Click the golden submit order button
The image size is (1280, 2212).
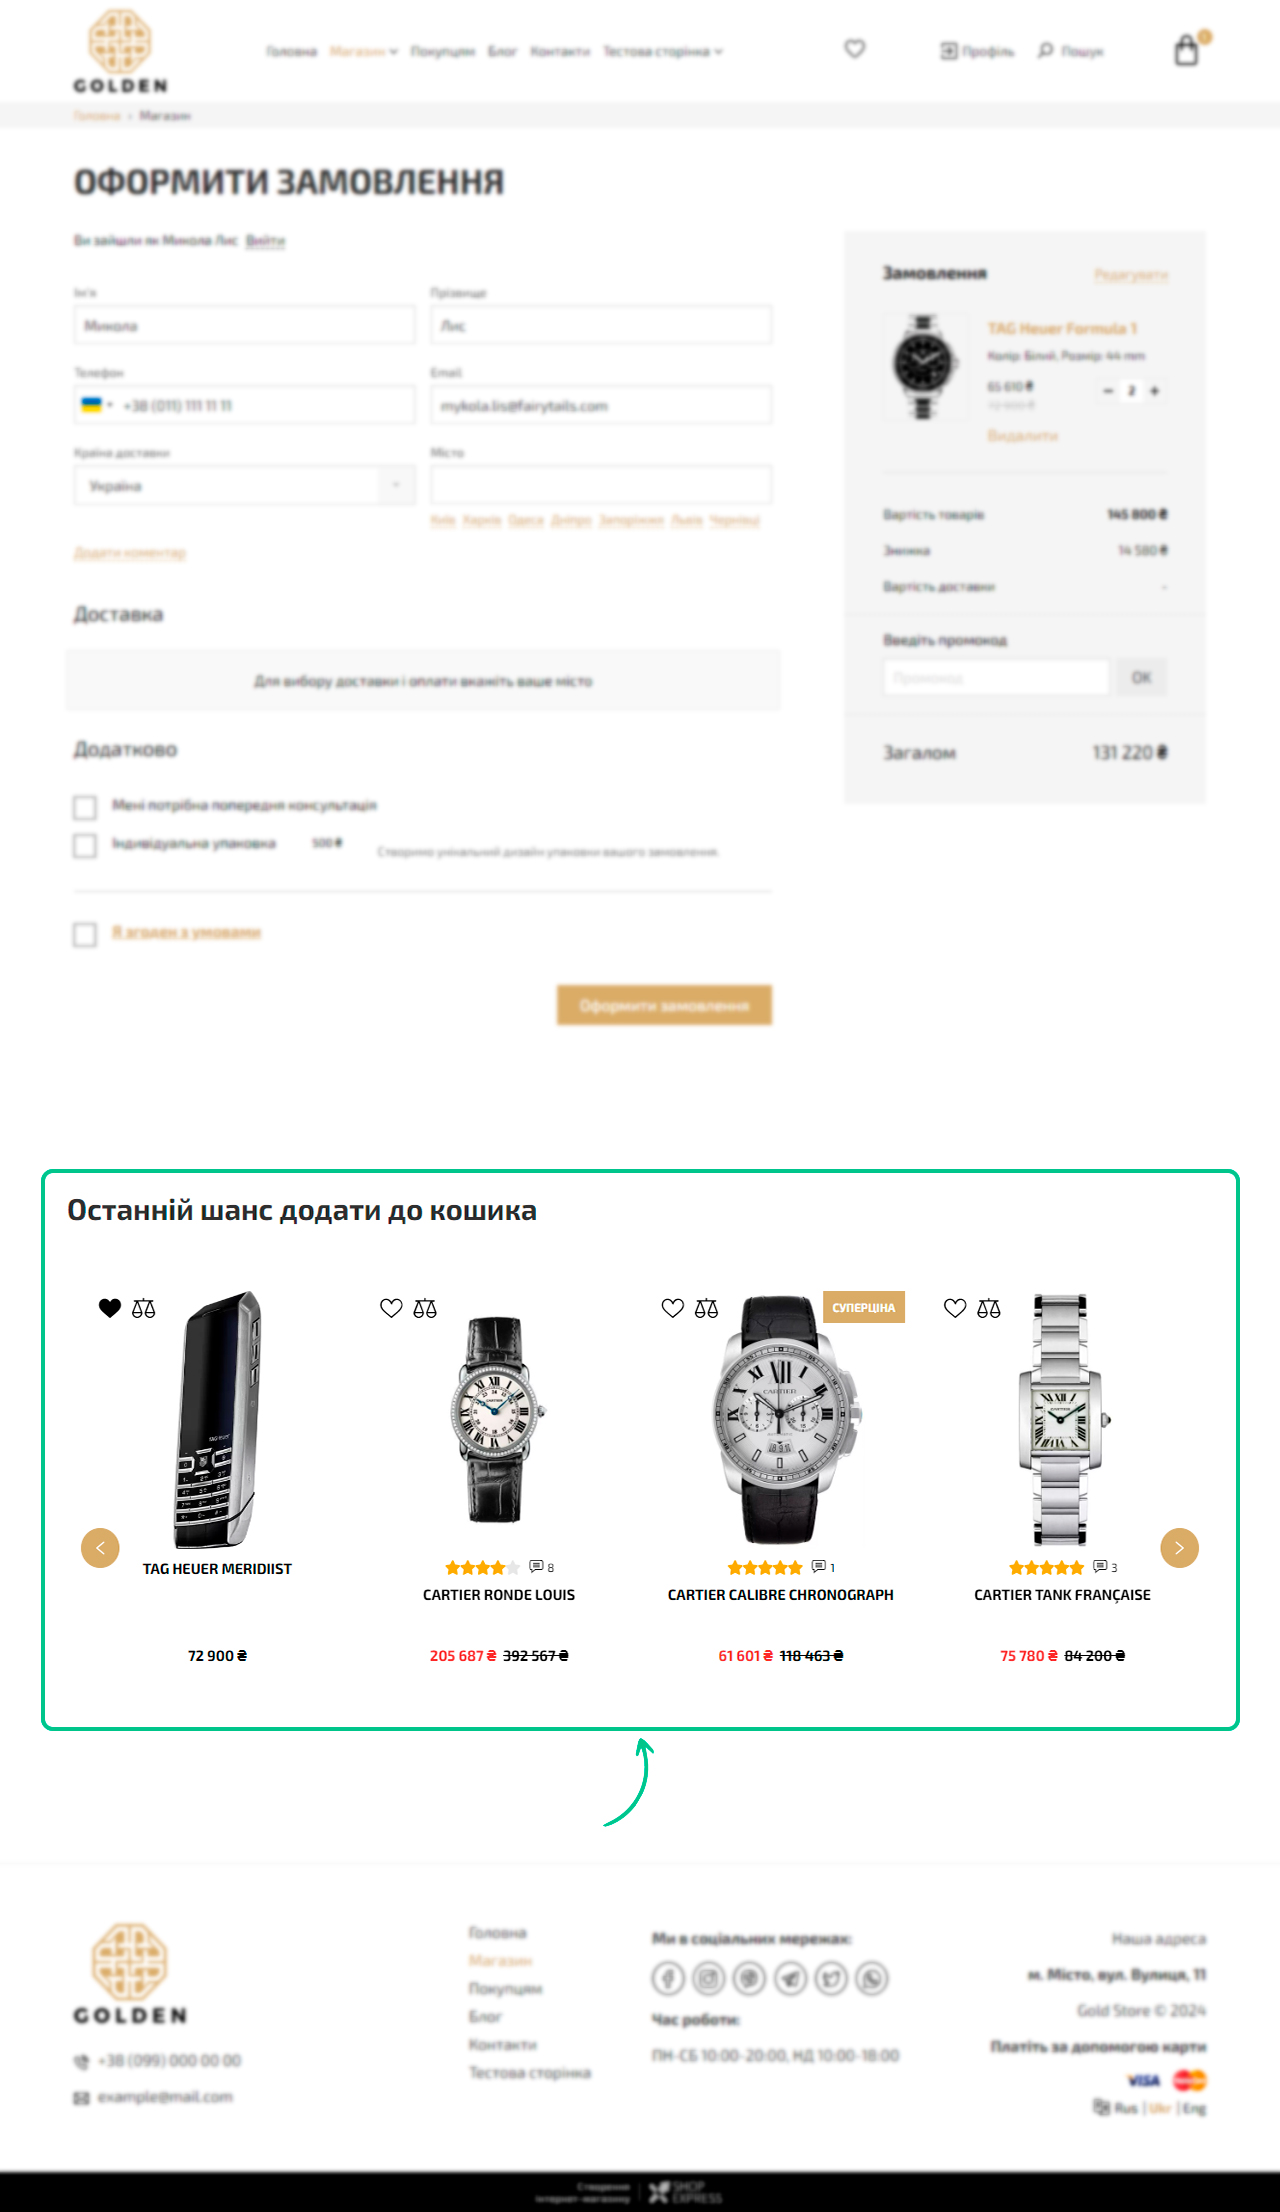click(x=664, y=1005)
